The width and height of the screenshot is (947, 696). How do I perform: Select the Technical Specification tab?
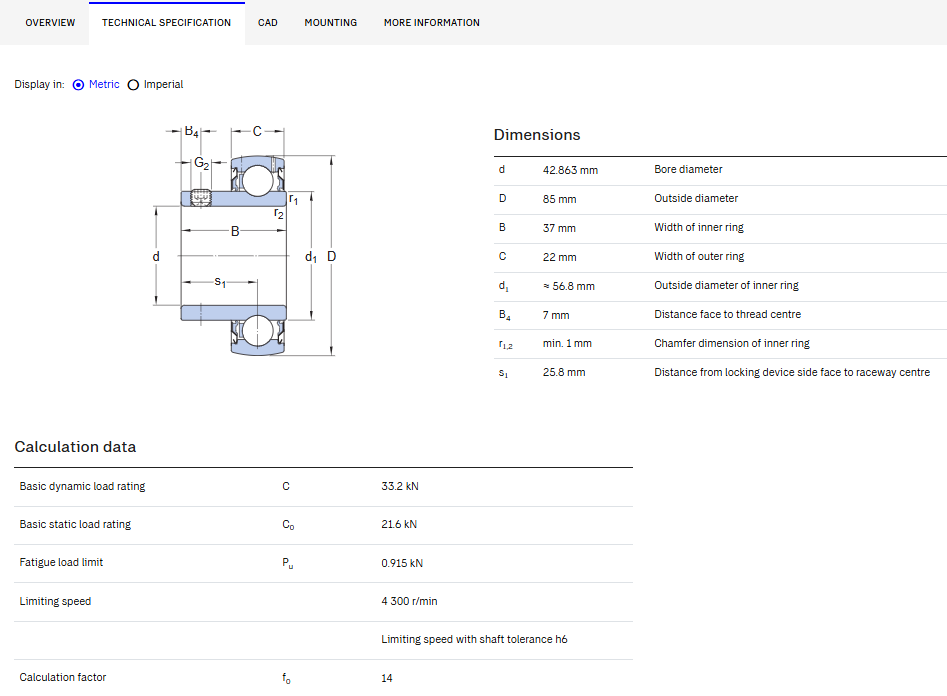pyautogui.click(x=167, y=23)
